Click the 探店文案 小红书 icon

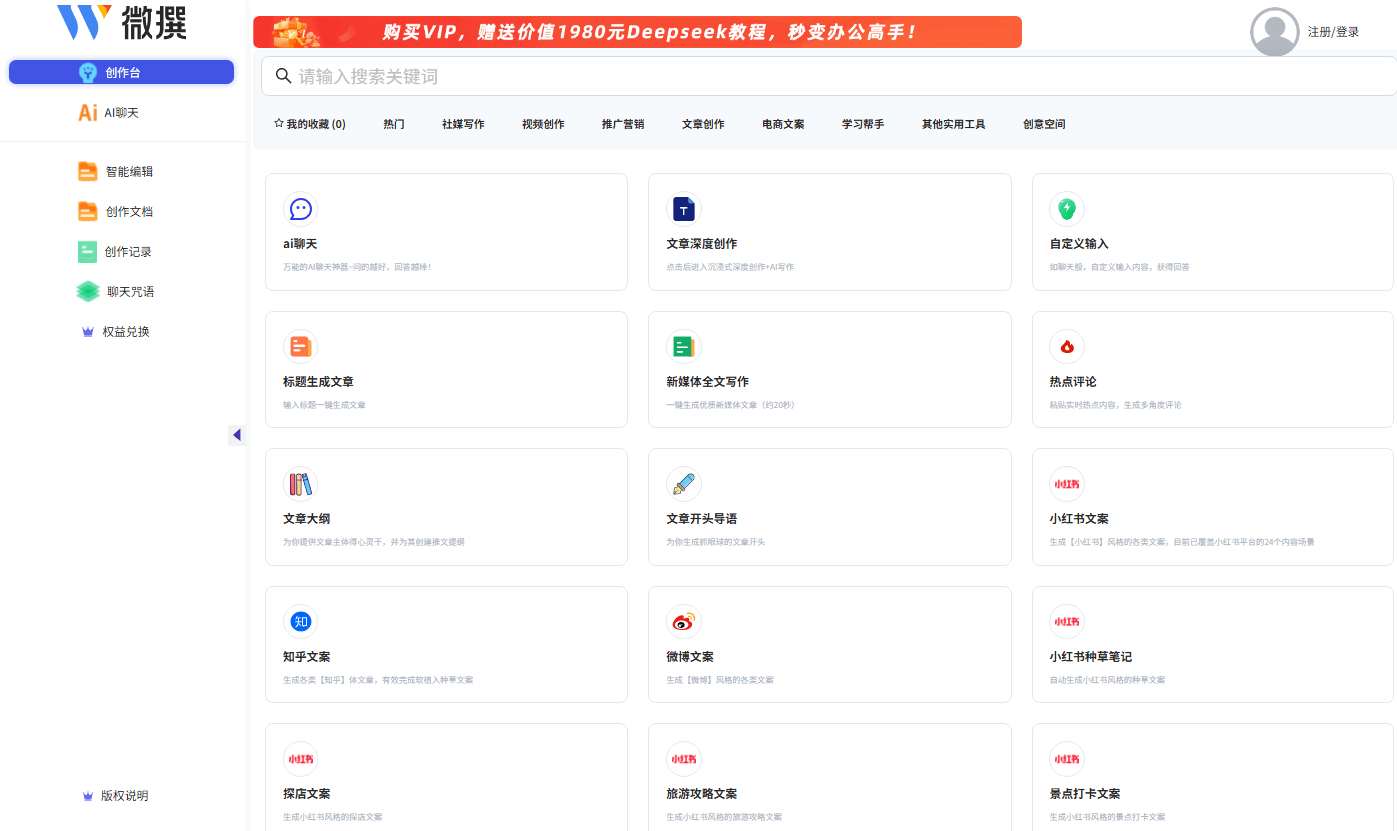[300, 759]
